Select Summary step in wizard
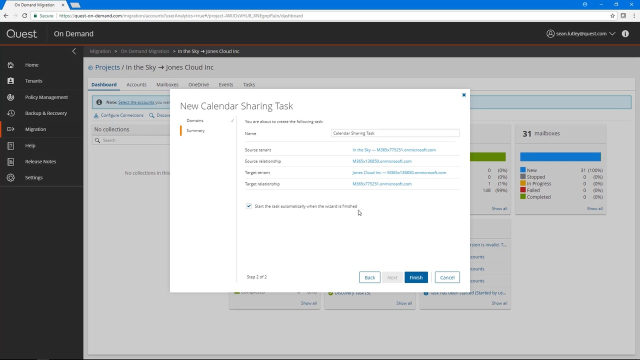 [x=196, y=131]
